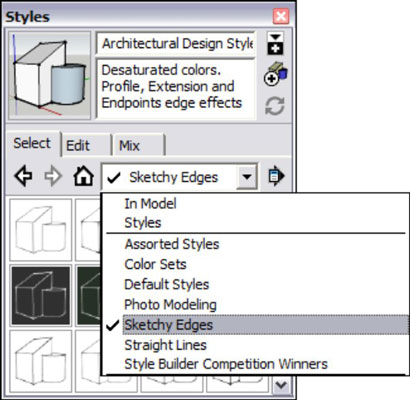Select Default Styles collection
This screenshot has height=400, width=410.
click(x=167, y=284)
